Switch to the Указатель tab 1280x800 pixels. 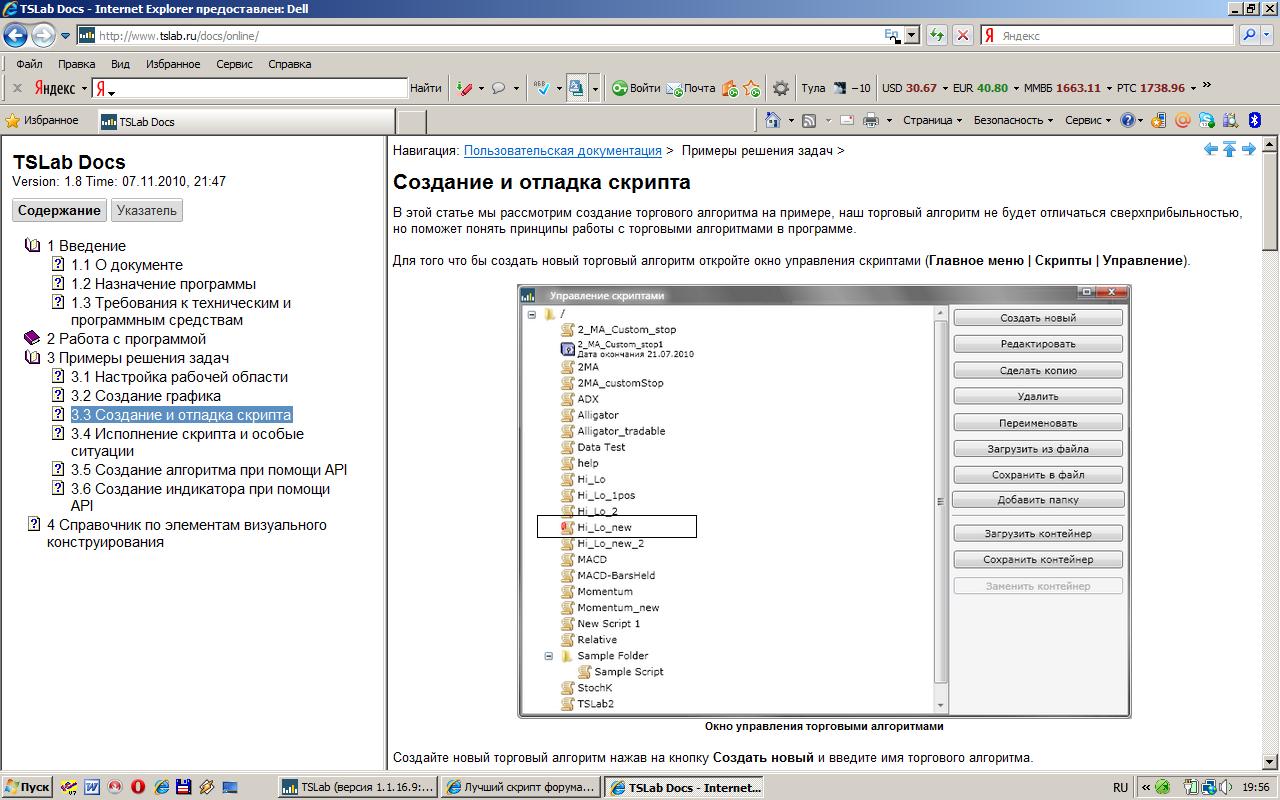(x=147, y=210)
